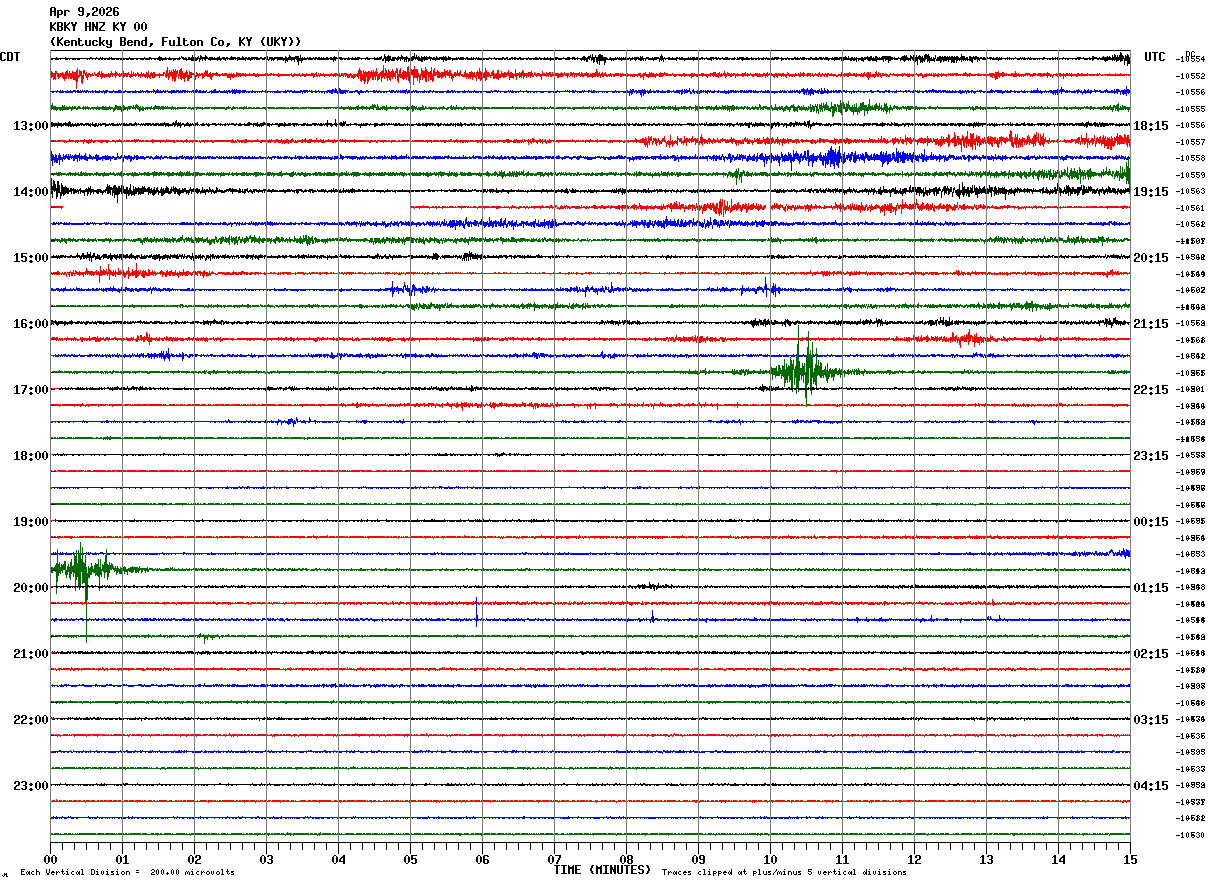Select the 20:00 CDT time label
Viewport: 1210px width, 886px height.
(30, 588)
